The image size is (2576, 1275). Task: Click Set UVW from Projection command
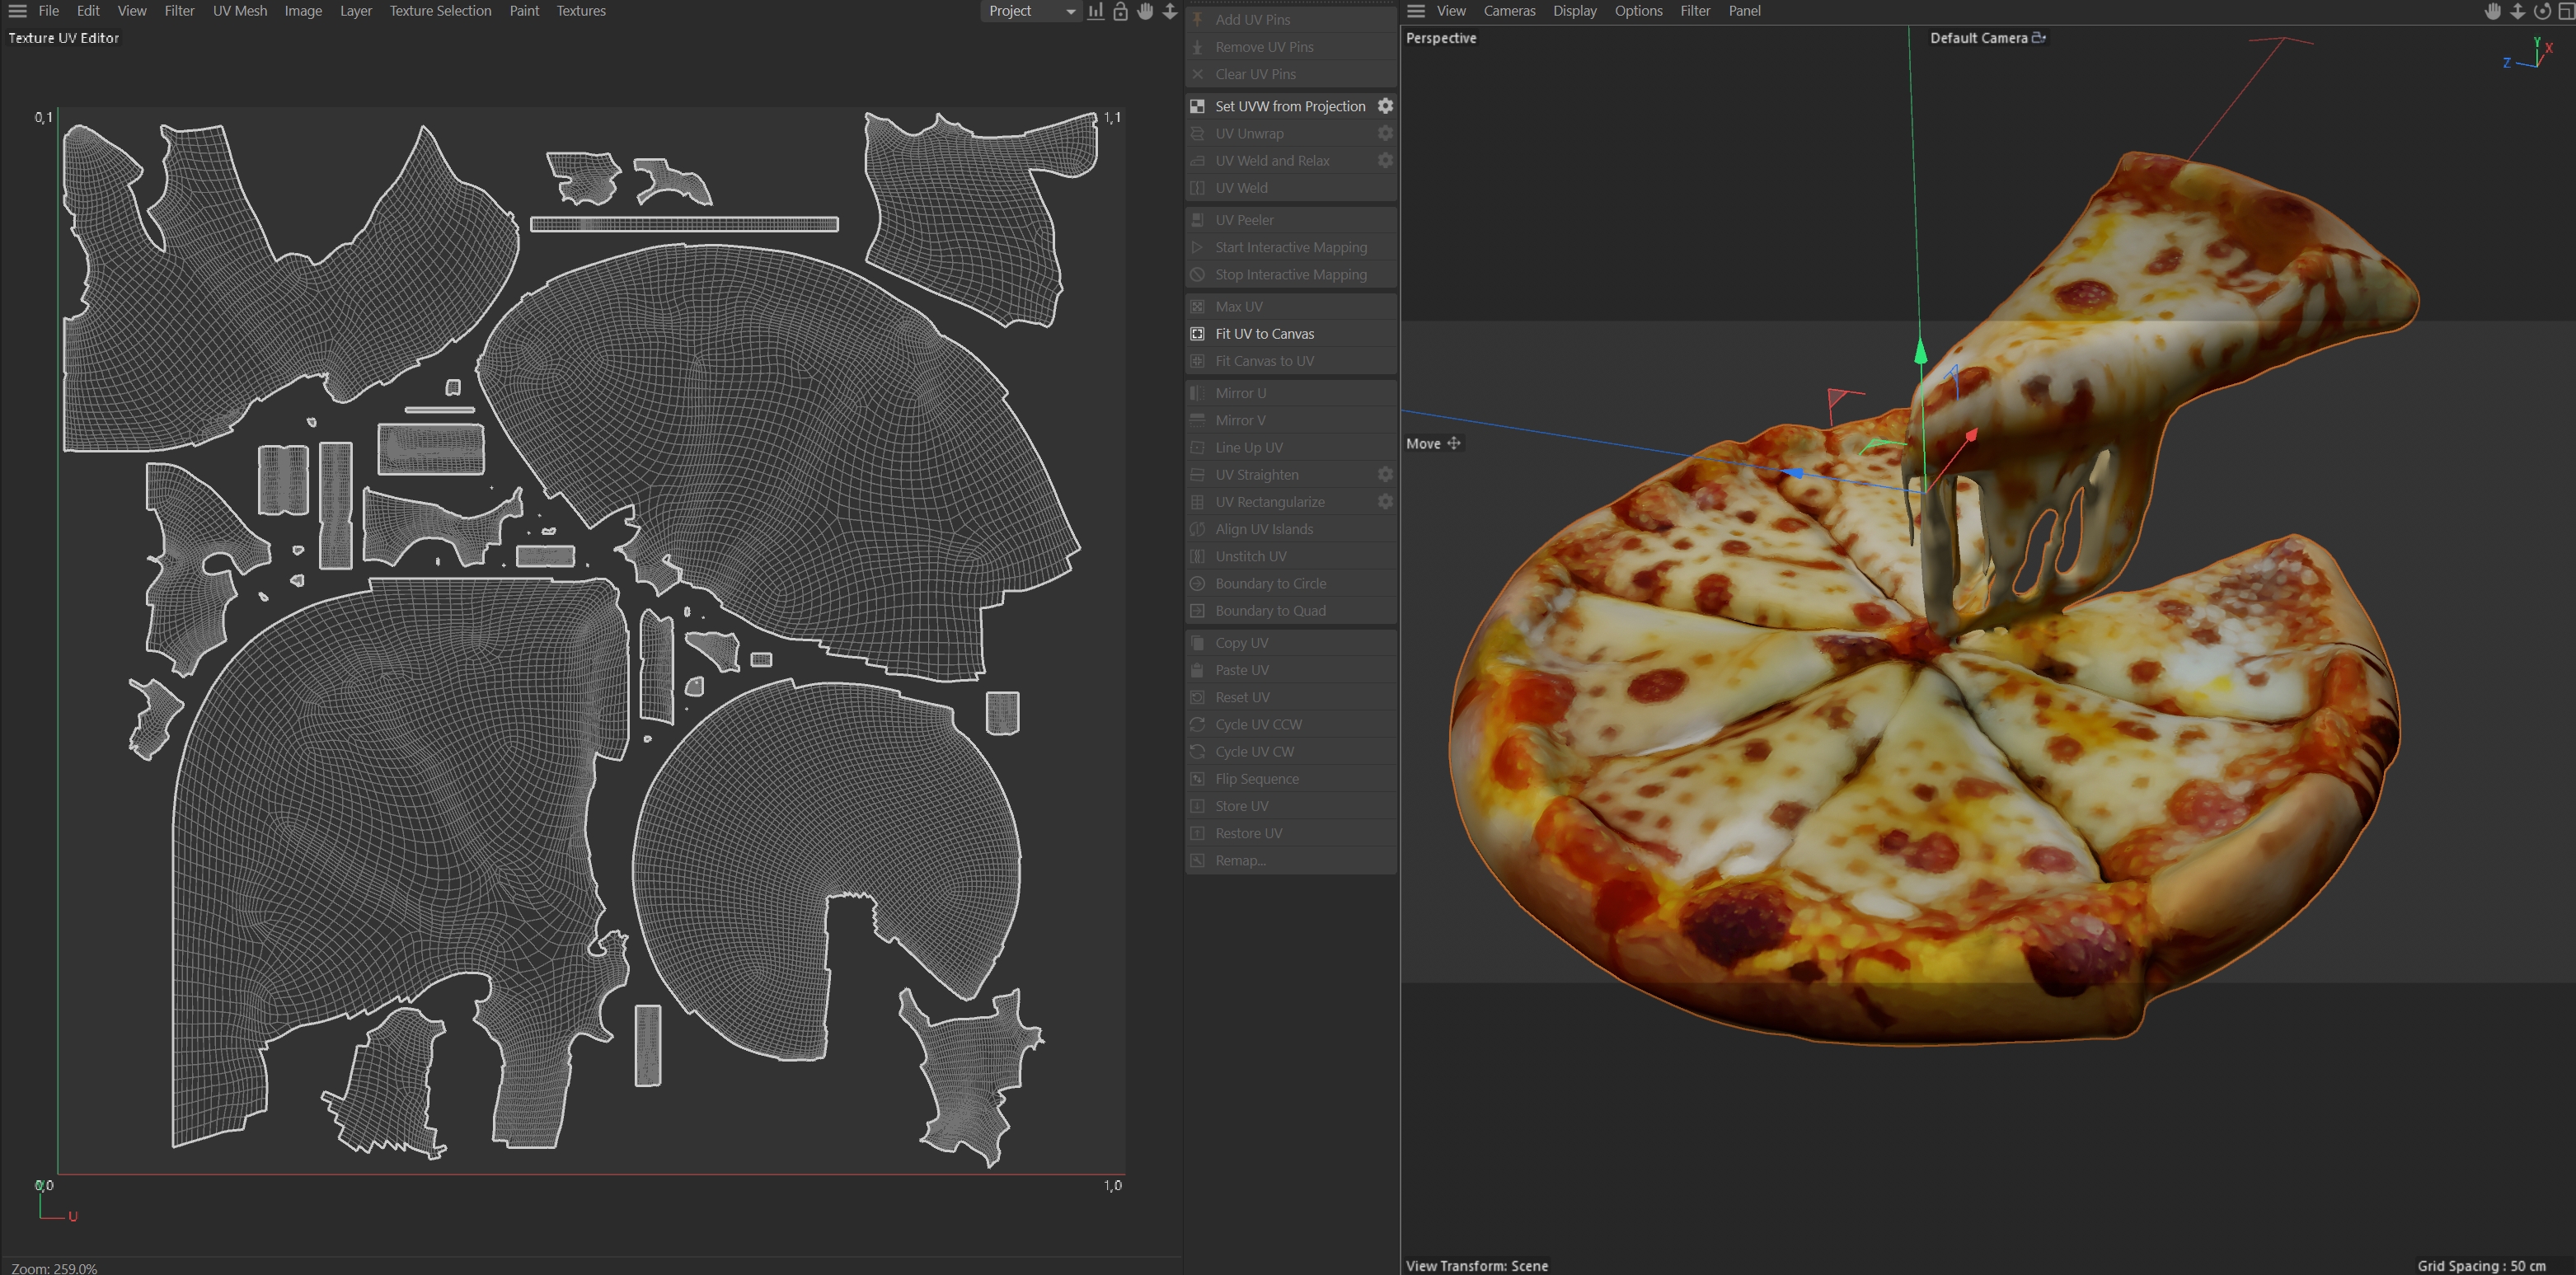point(1289,106)
